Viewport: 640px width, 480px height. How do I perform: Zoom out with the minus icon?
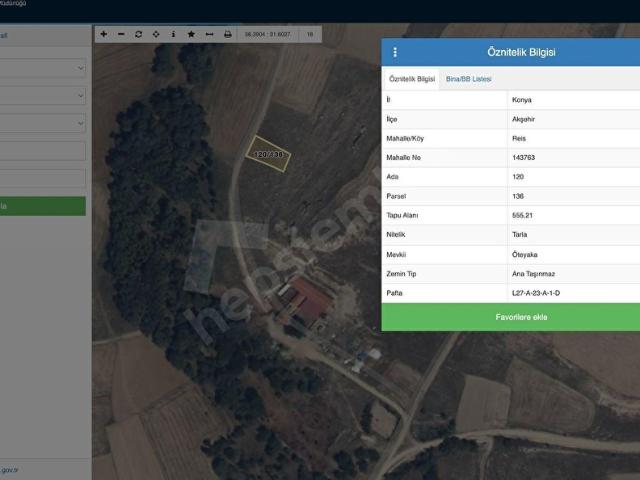[121, 34]
